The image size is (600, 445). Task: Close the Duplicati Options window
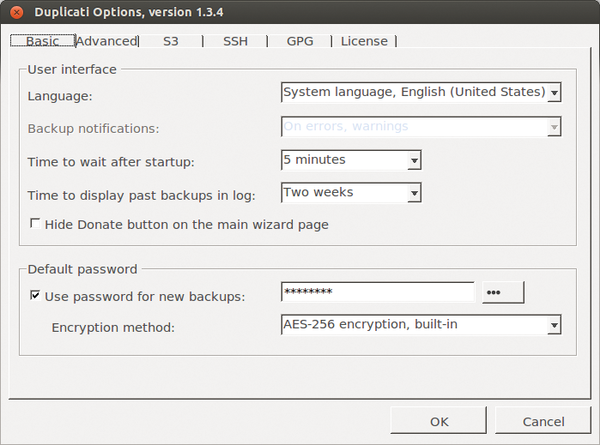coord(16,12)
